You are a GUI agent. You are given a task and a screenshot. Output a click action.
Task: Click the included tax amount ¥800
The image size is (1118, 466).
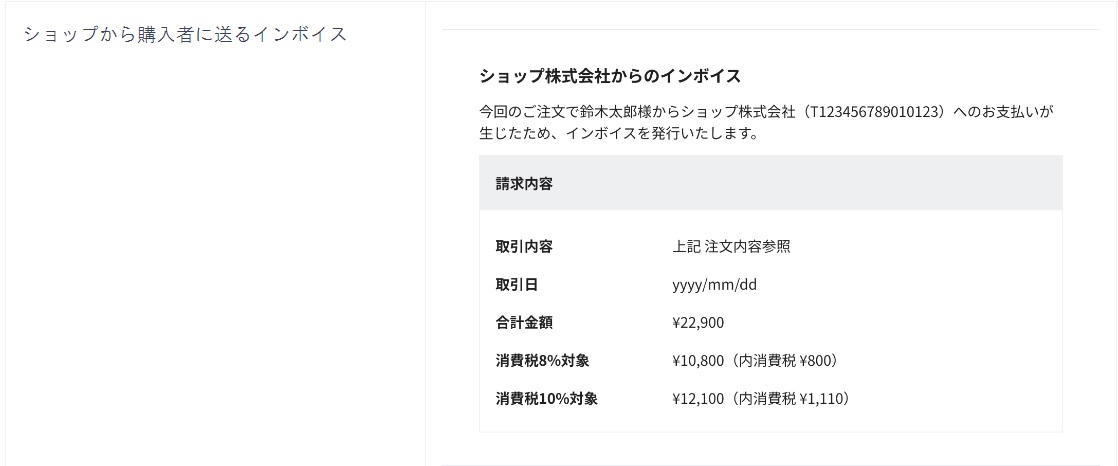click(x=815, y=360)
